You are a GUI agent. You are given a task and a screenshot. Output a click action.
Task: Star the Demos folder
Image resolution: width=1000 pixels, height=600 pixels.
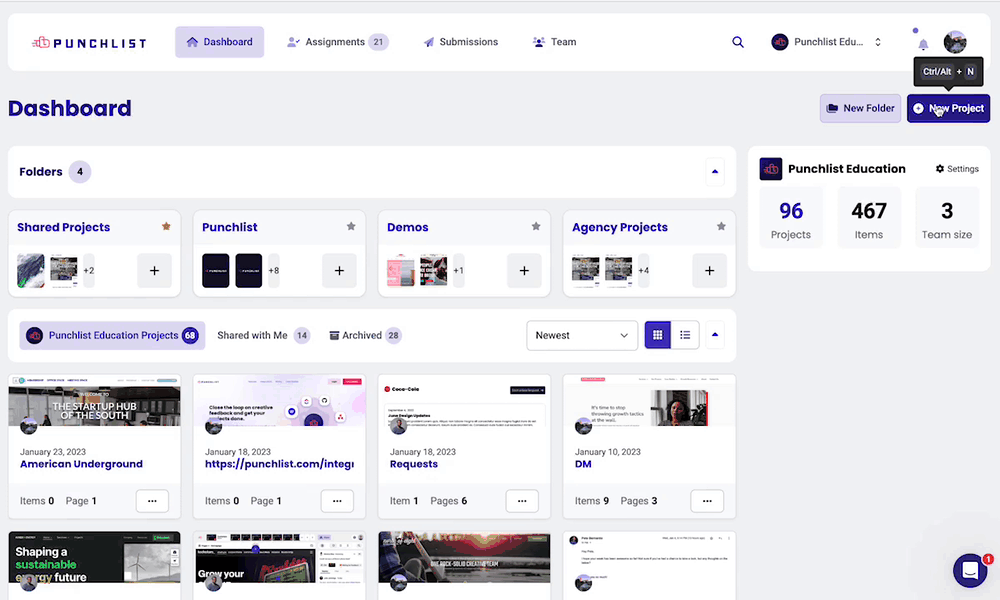[536, 226]
